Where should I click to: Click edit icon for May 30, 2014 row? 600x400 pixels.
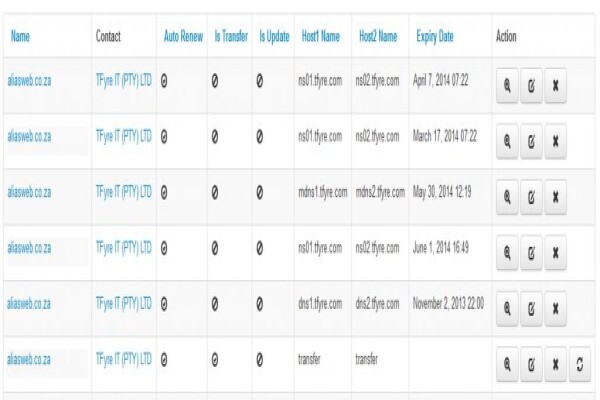pyautogui.click(x=531, y=197)
